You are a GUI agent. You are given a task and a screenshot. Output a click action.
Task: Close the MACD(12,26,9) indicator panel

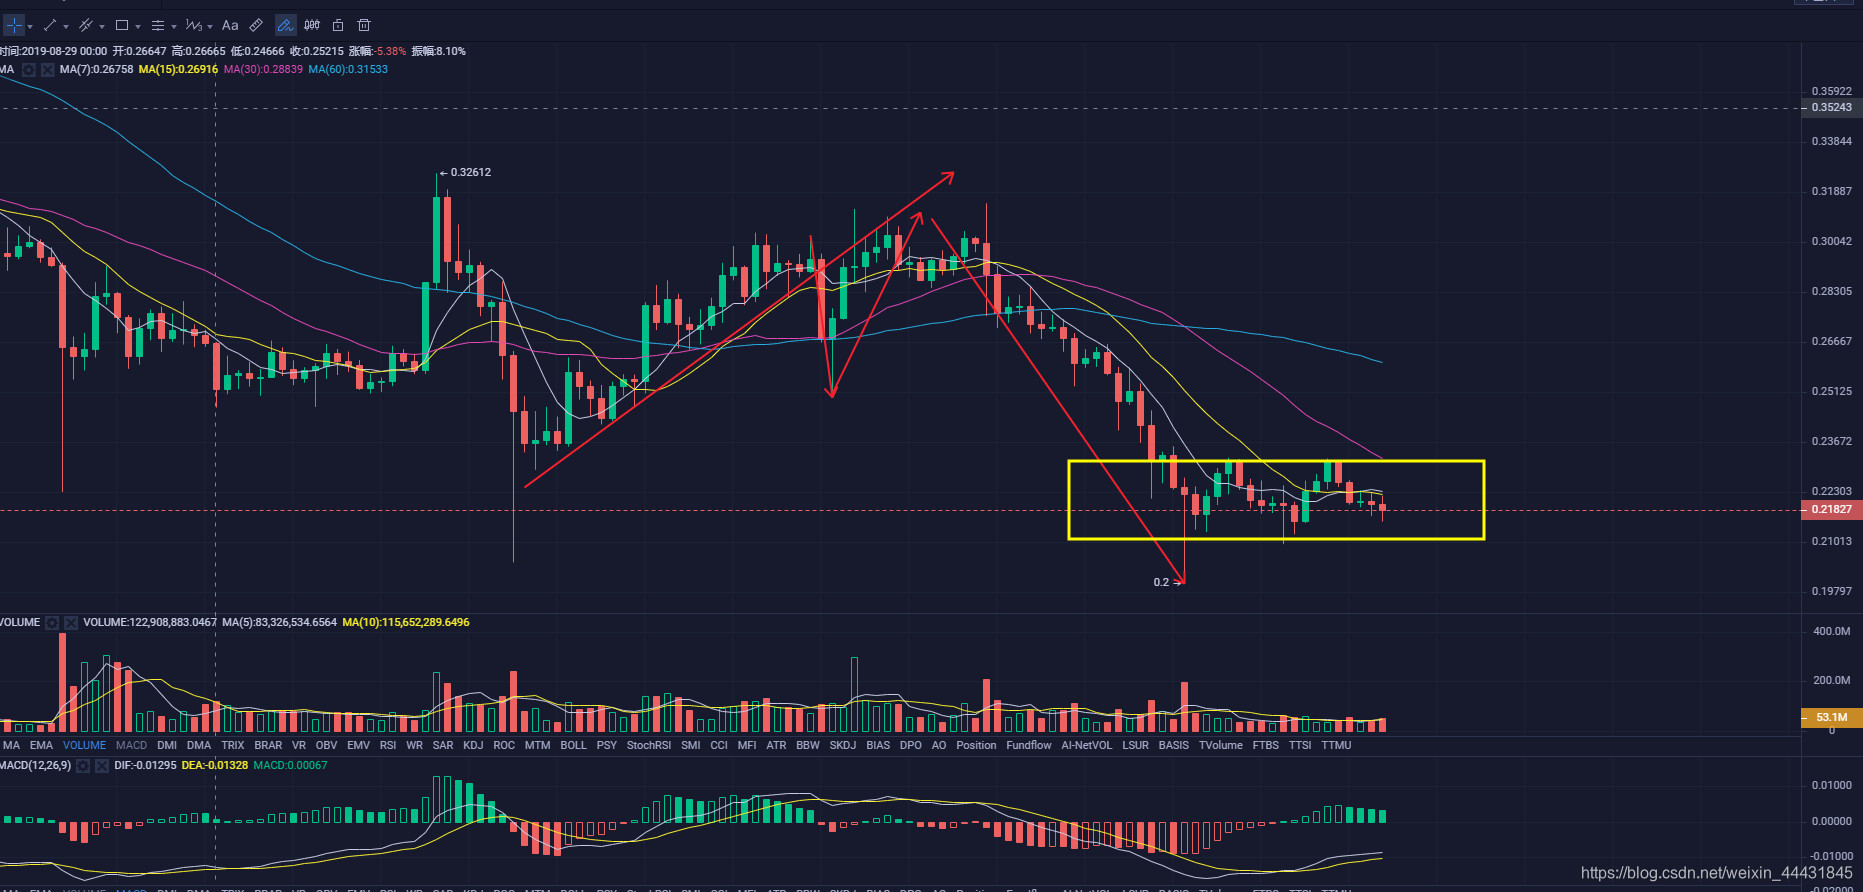(x=102, y=766)
